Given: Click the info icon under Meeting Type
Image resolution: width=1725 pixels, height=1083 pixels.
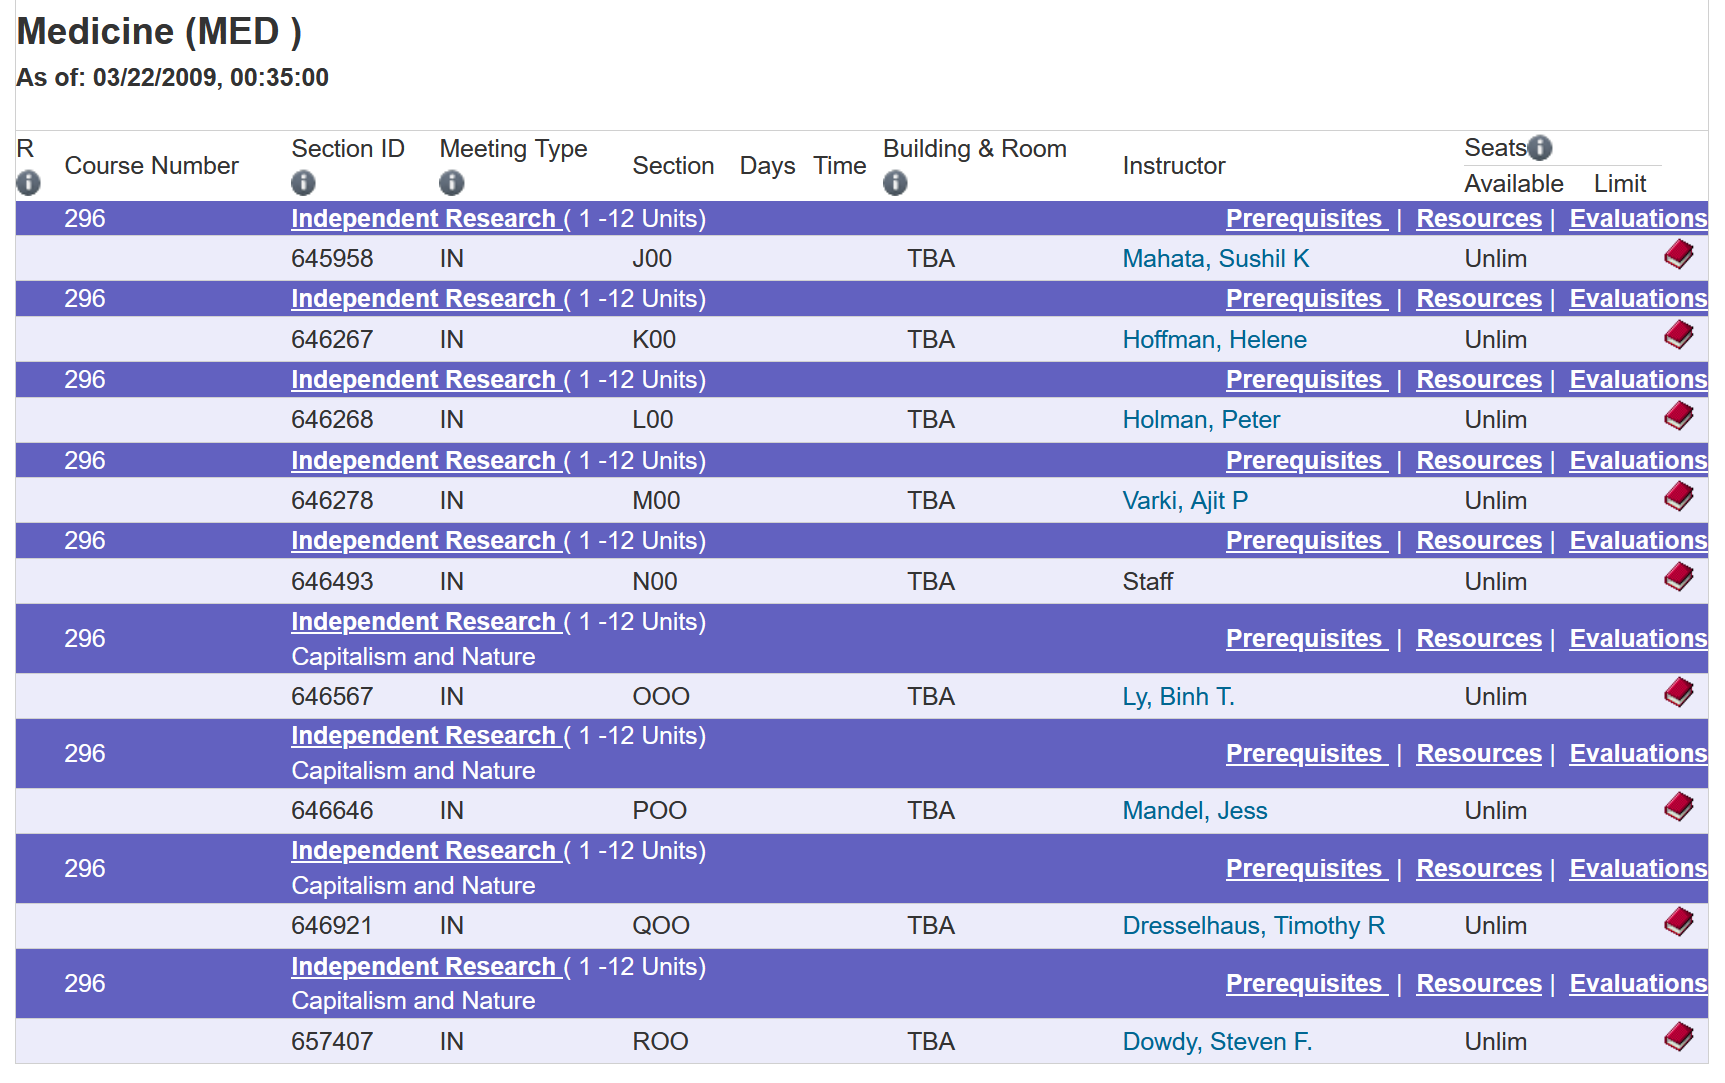Looking at the screenshot, I should coord(451,183).
